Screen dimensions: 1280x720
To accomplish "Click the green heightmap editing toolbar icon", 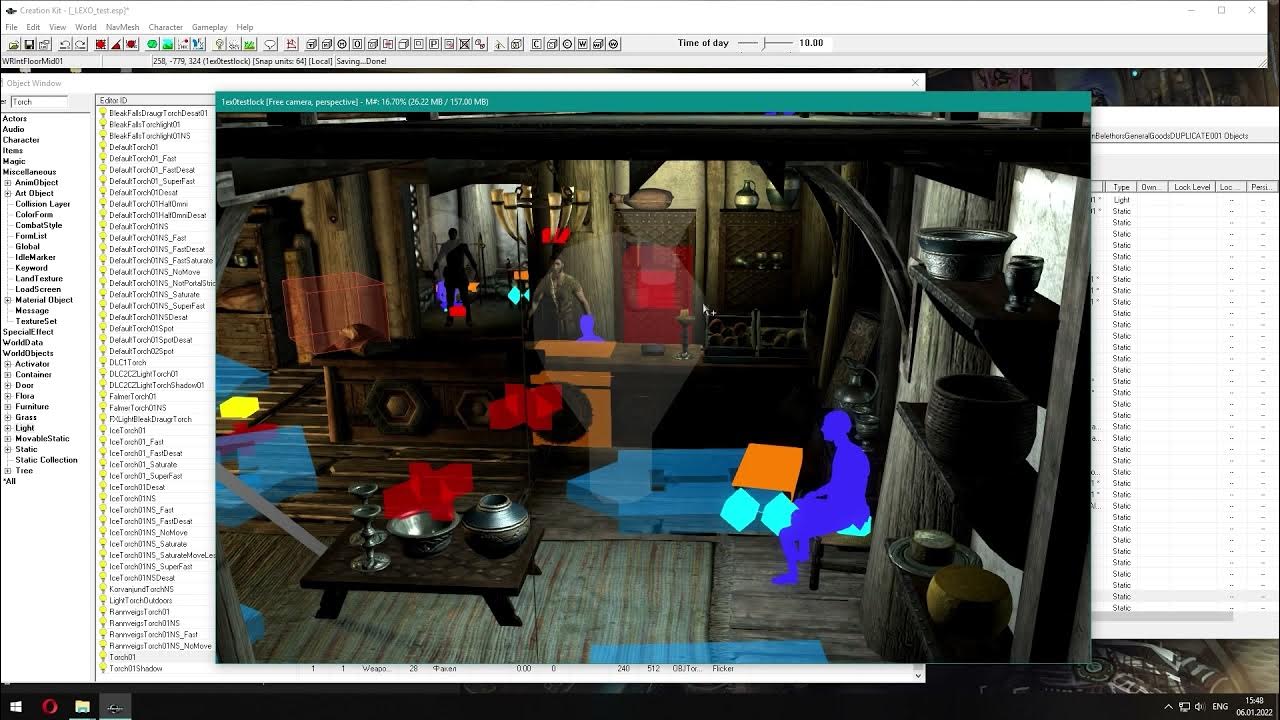I will [152, 44].
